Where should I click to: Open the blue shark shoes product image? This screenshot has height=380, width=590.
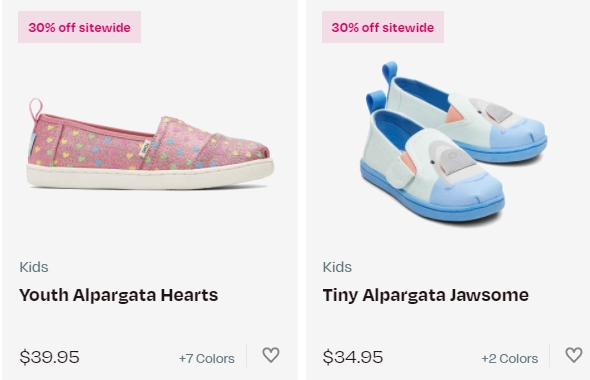coord(453,143)
